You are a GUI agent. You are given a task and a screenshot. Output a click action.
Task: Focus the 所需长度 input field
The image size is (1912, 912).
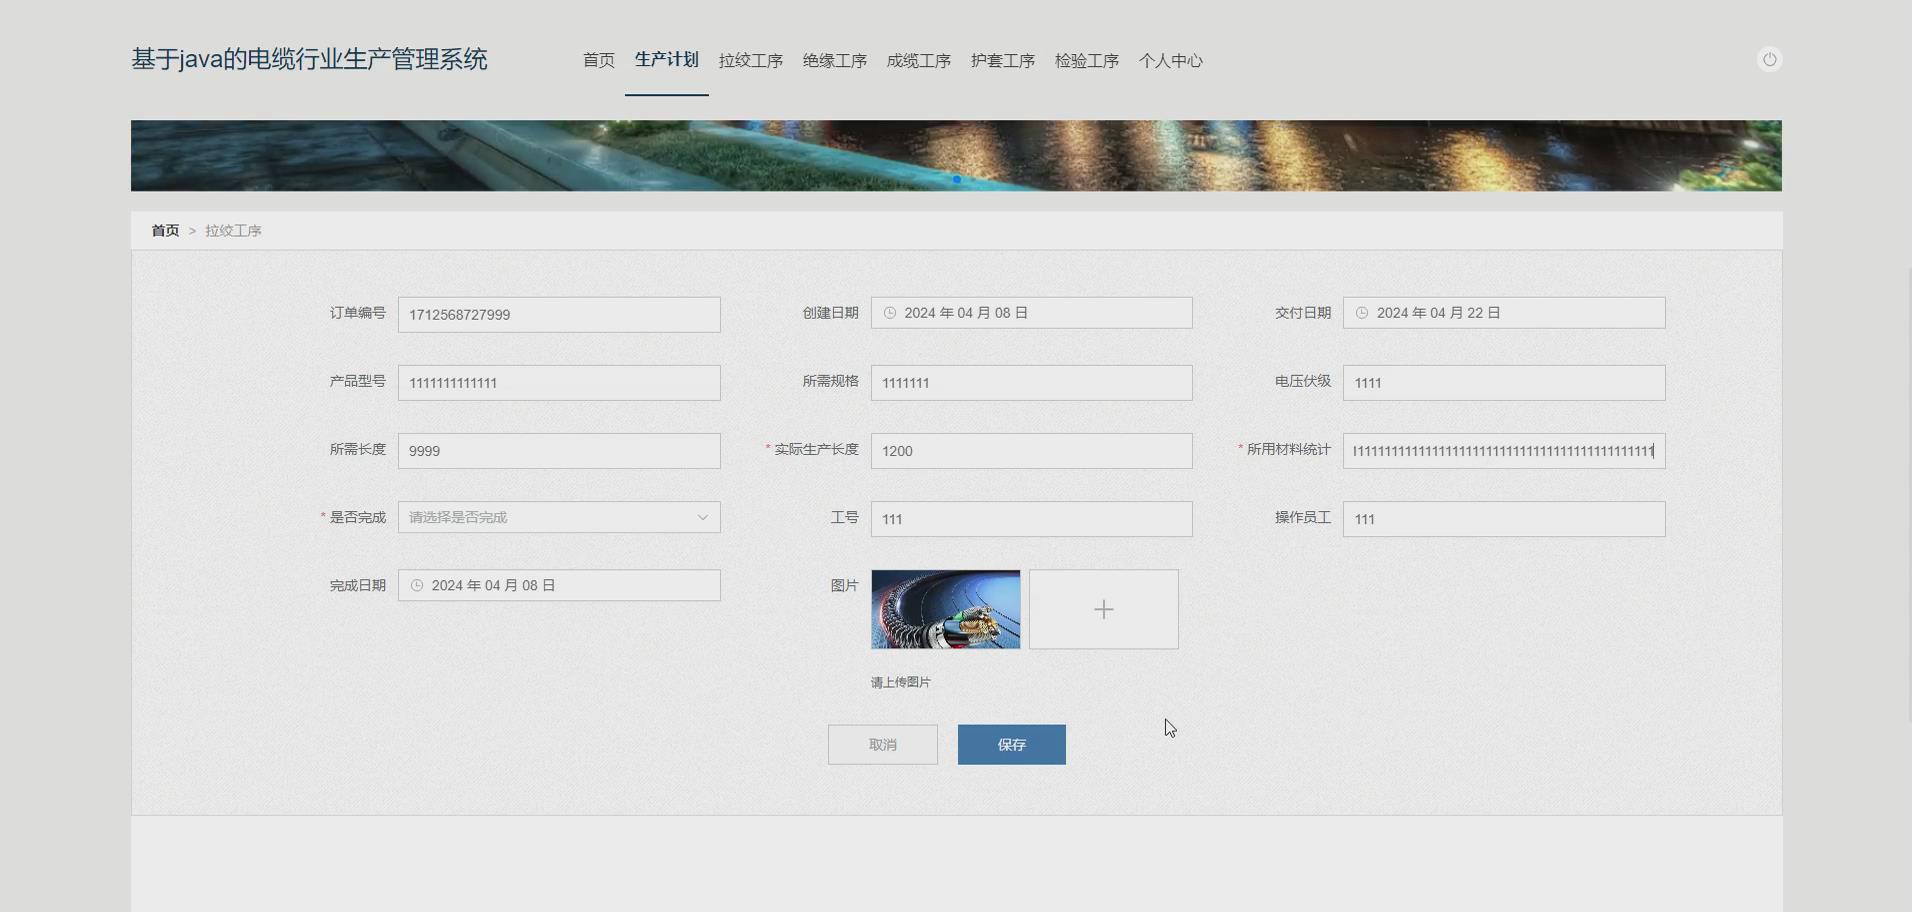click(559, 451)
